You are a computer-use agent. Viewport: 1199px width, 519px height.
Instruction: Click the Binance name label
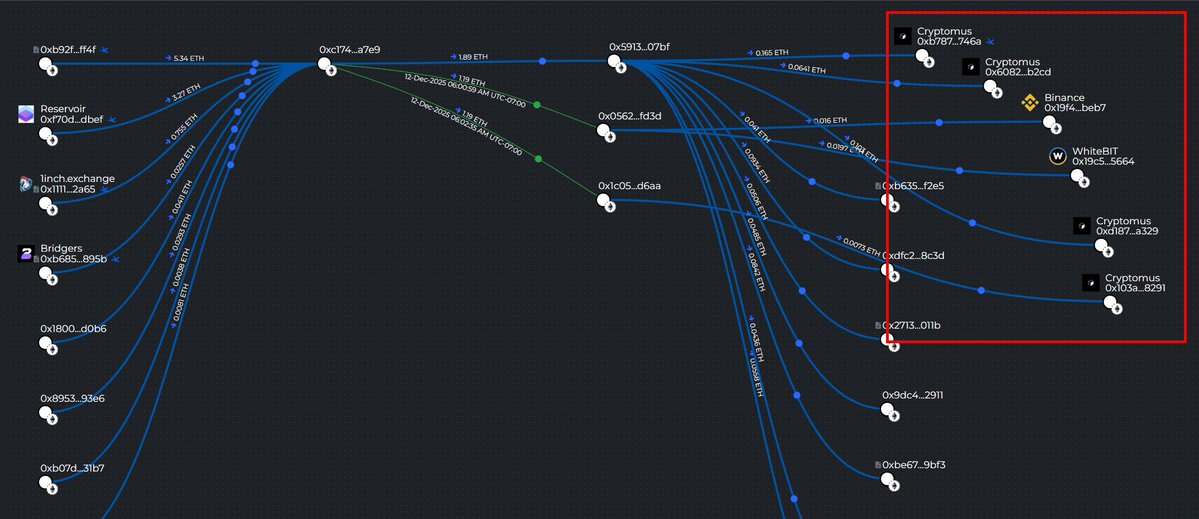[x=1064, y=98]
